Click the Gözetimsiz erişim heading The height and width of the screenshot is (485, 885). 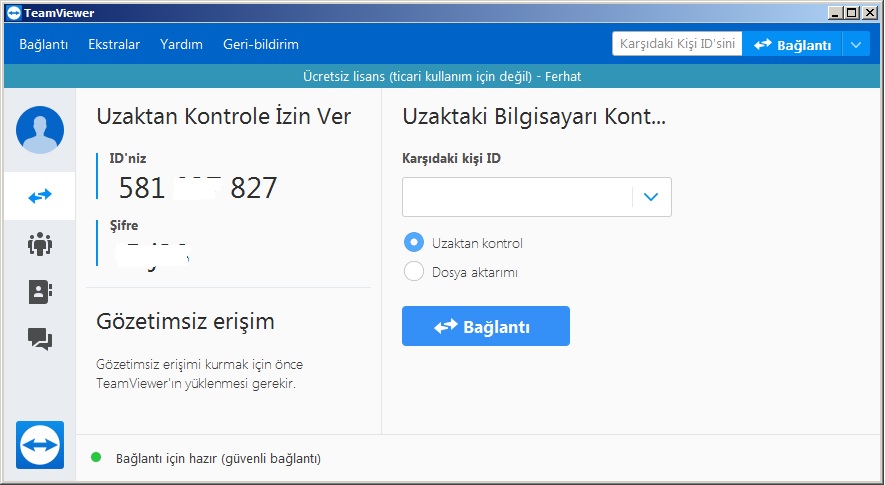pos(185,321)
